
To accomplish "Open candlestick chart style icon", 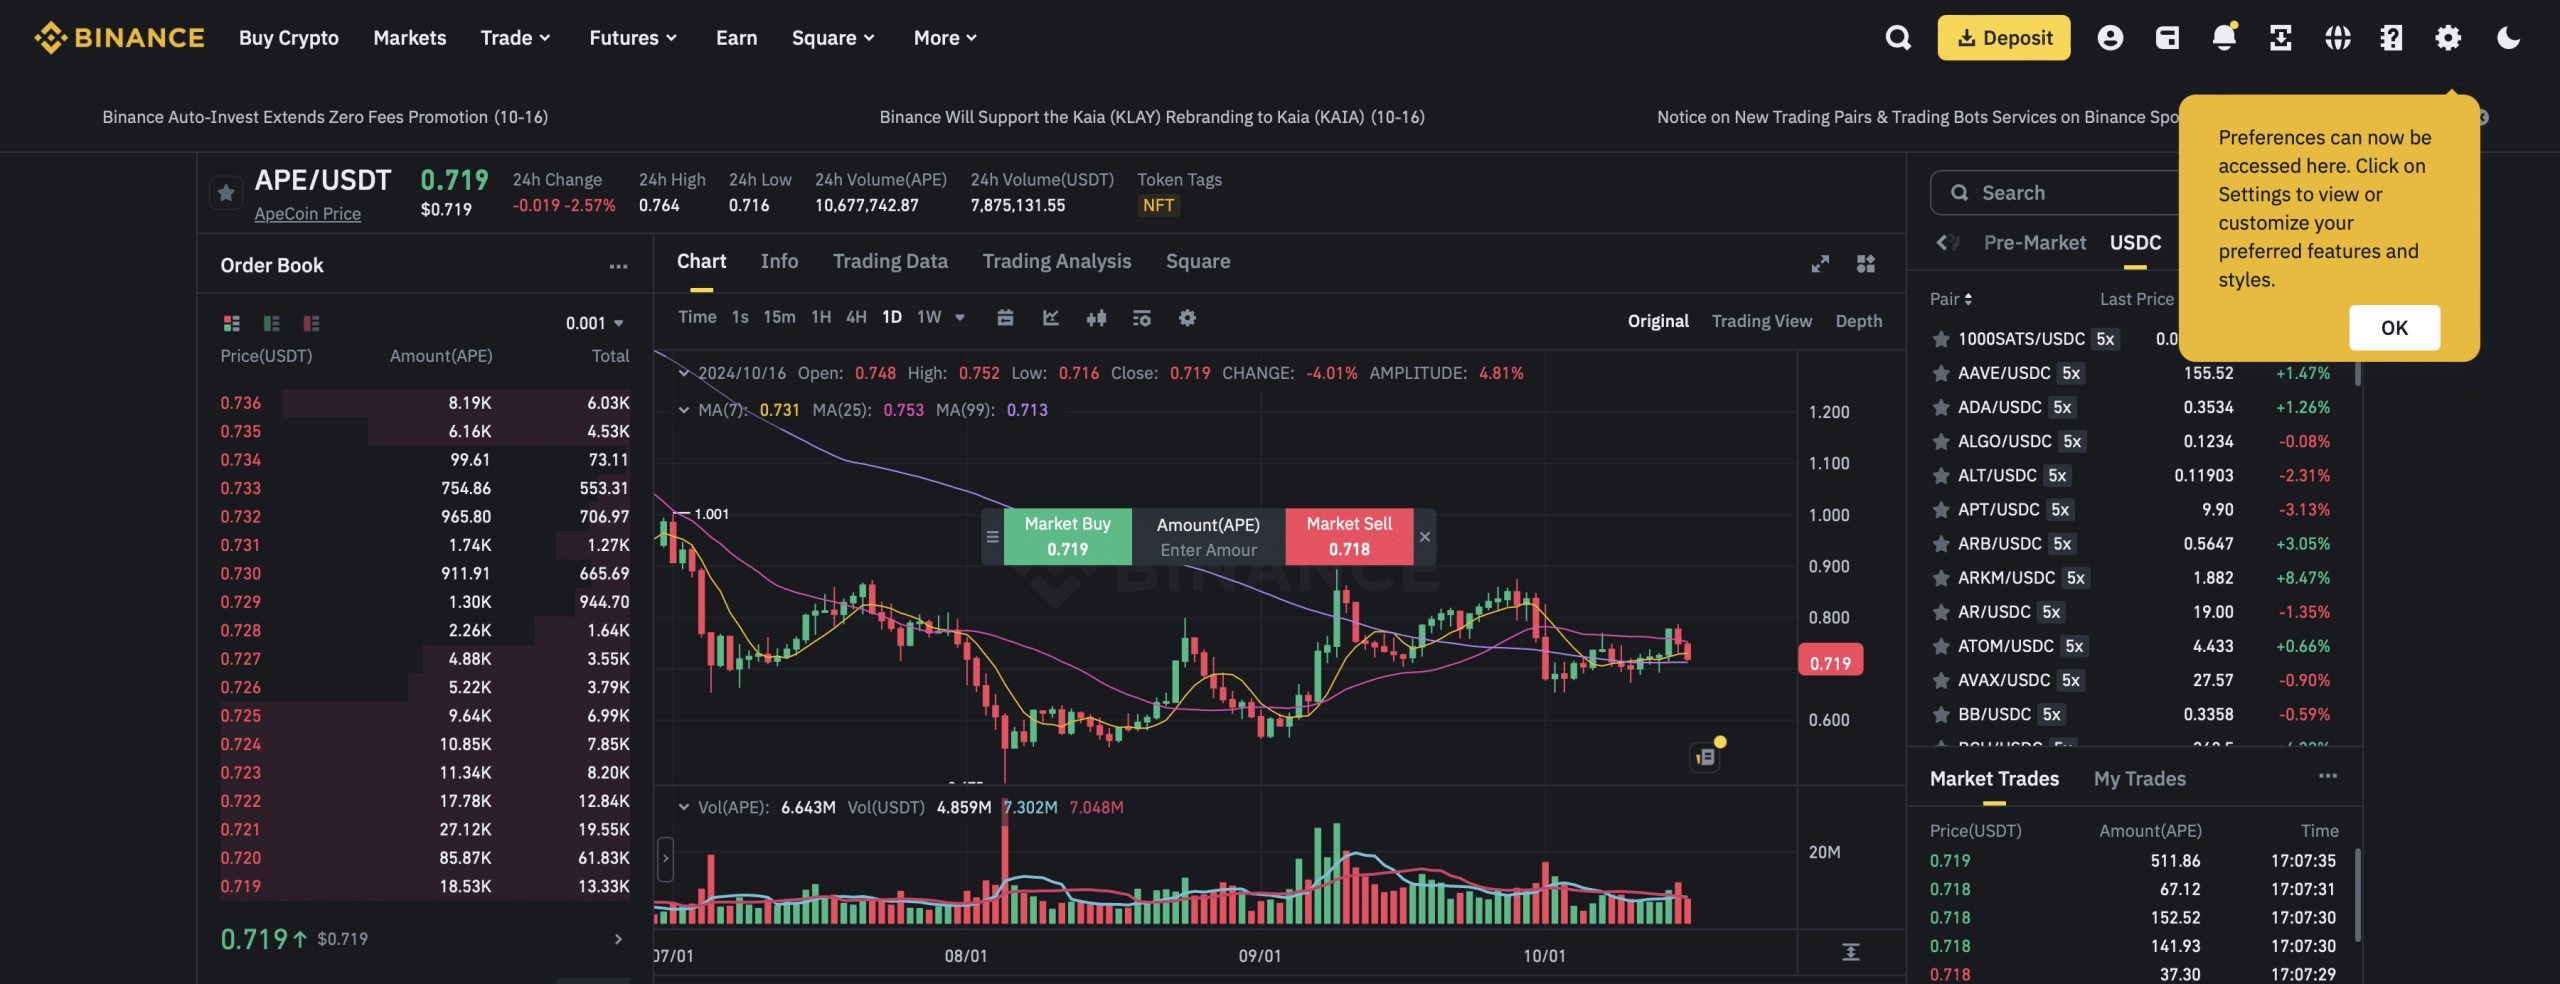I will click(x=1096, y=318).
